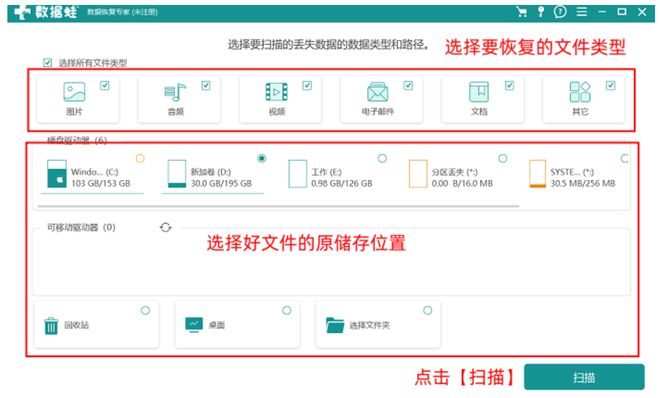660x398 pixels.
Task: Click the 0.00 B/16.0 MB capacity text
Action: coord(462,183)
